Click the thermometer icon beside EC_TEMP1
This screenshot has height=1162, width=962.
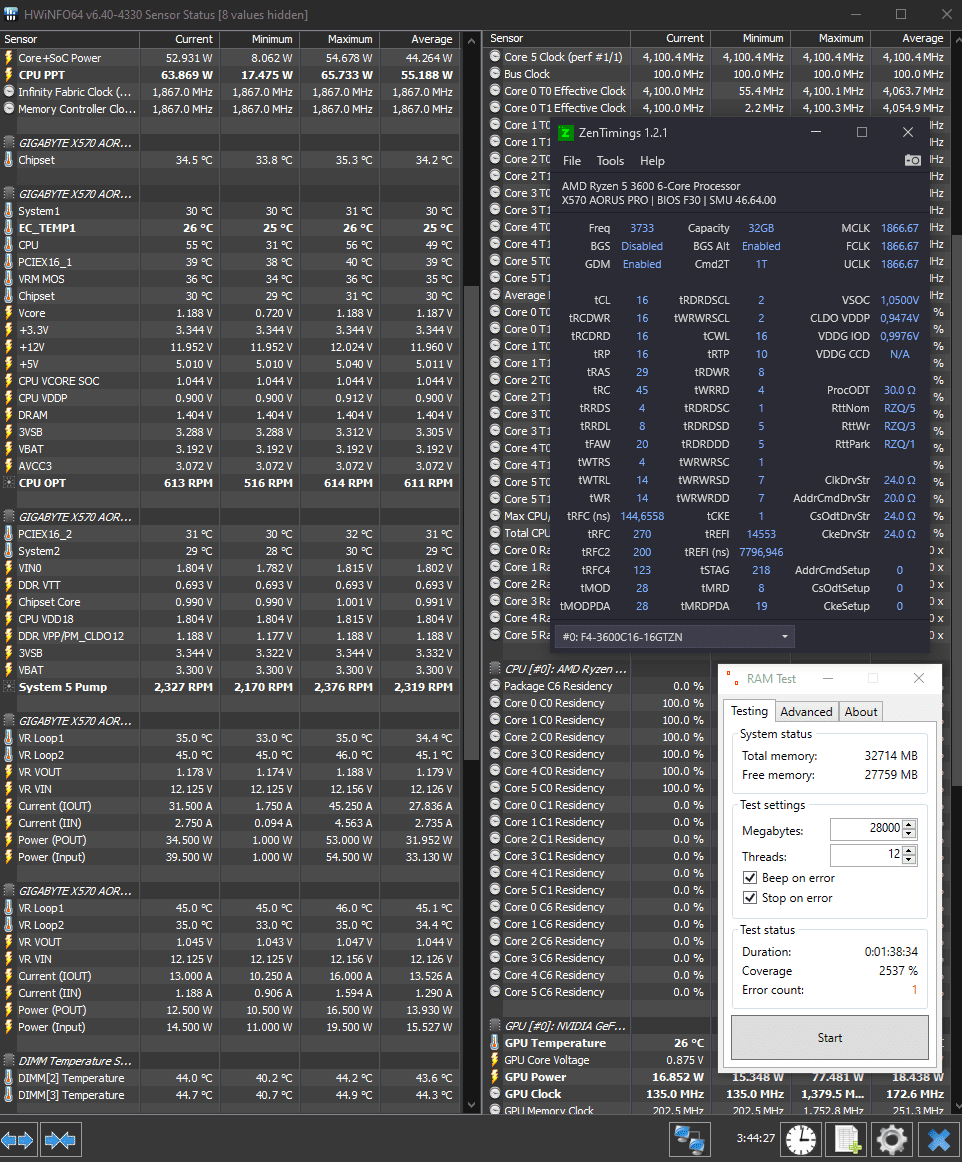[9, 228]
